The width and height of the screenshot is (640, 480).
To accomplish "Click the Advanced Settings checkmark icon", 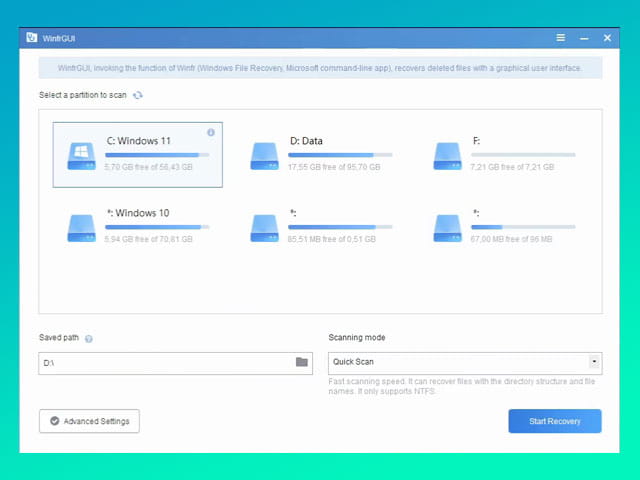I will 55,421.
